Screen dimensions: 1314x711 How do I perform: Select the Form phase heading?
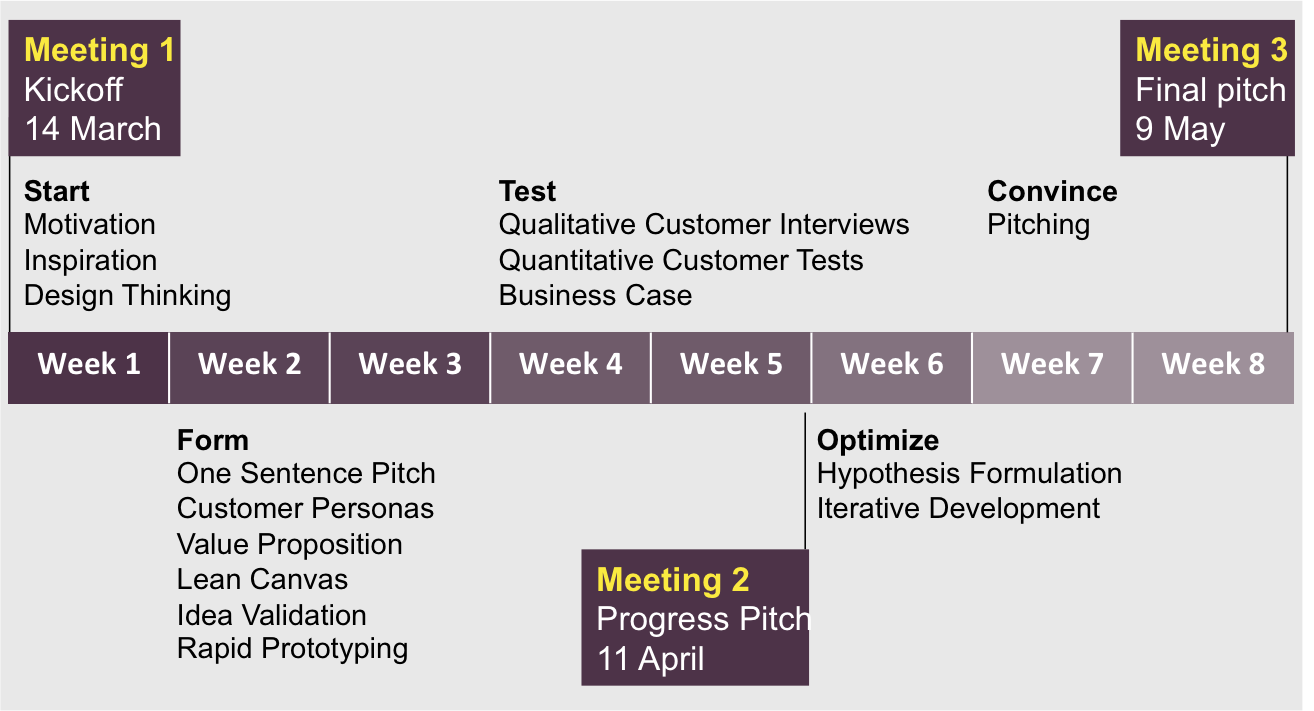click(213, 440)
